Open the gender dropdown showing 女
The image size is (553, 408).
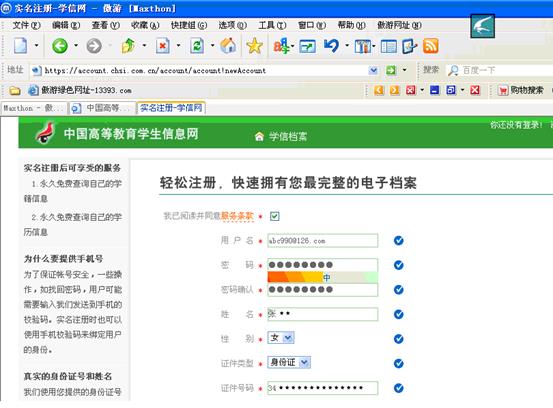tap(281, 338)
